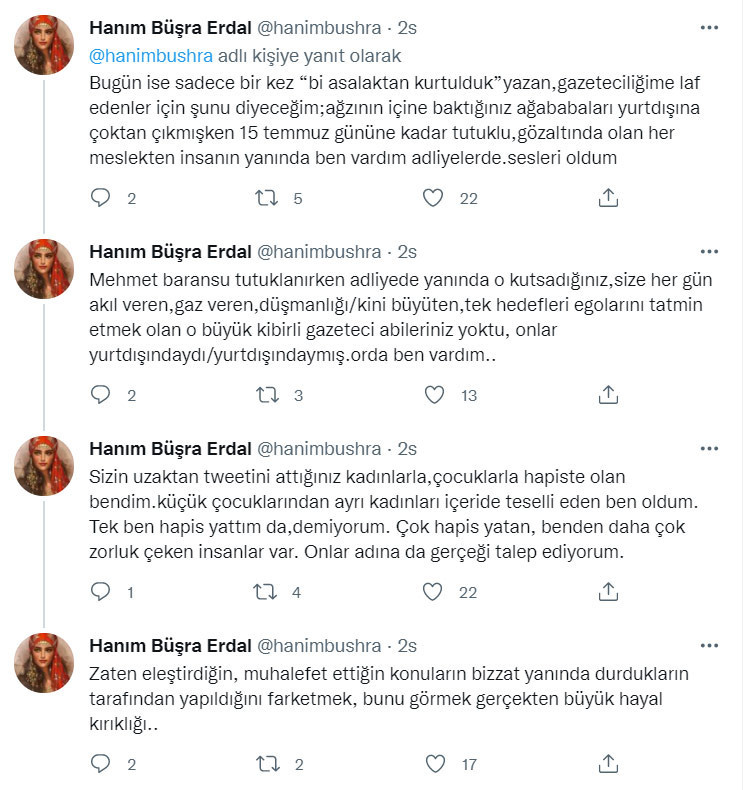The image size is (752, 790).
Task: Reply to the 'Bugün ise sadece' tweet
Action: [101, 198]
